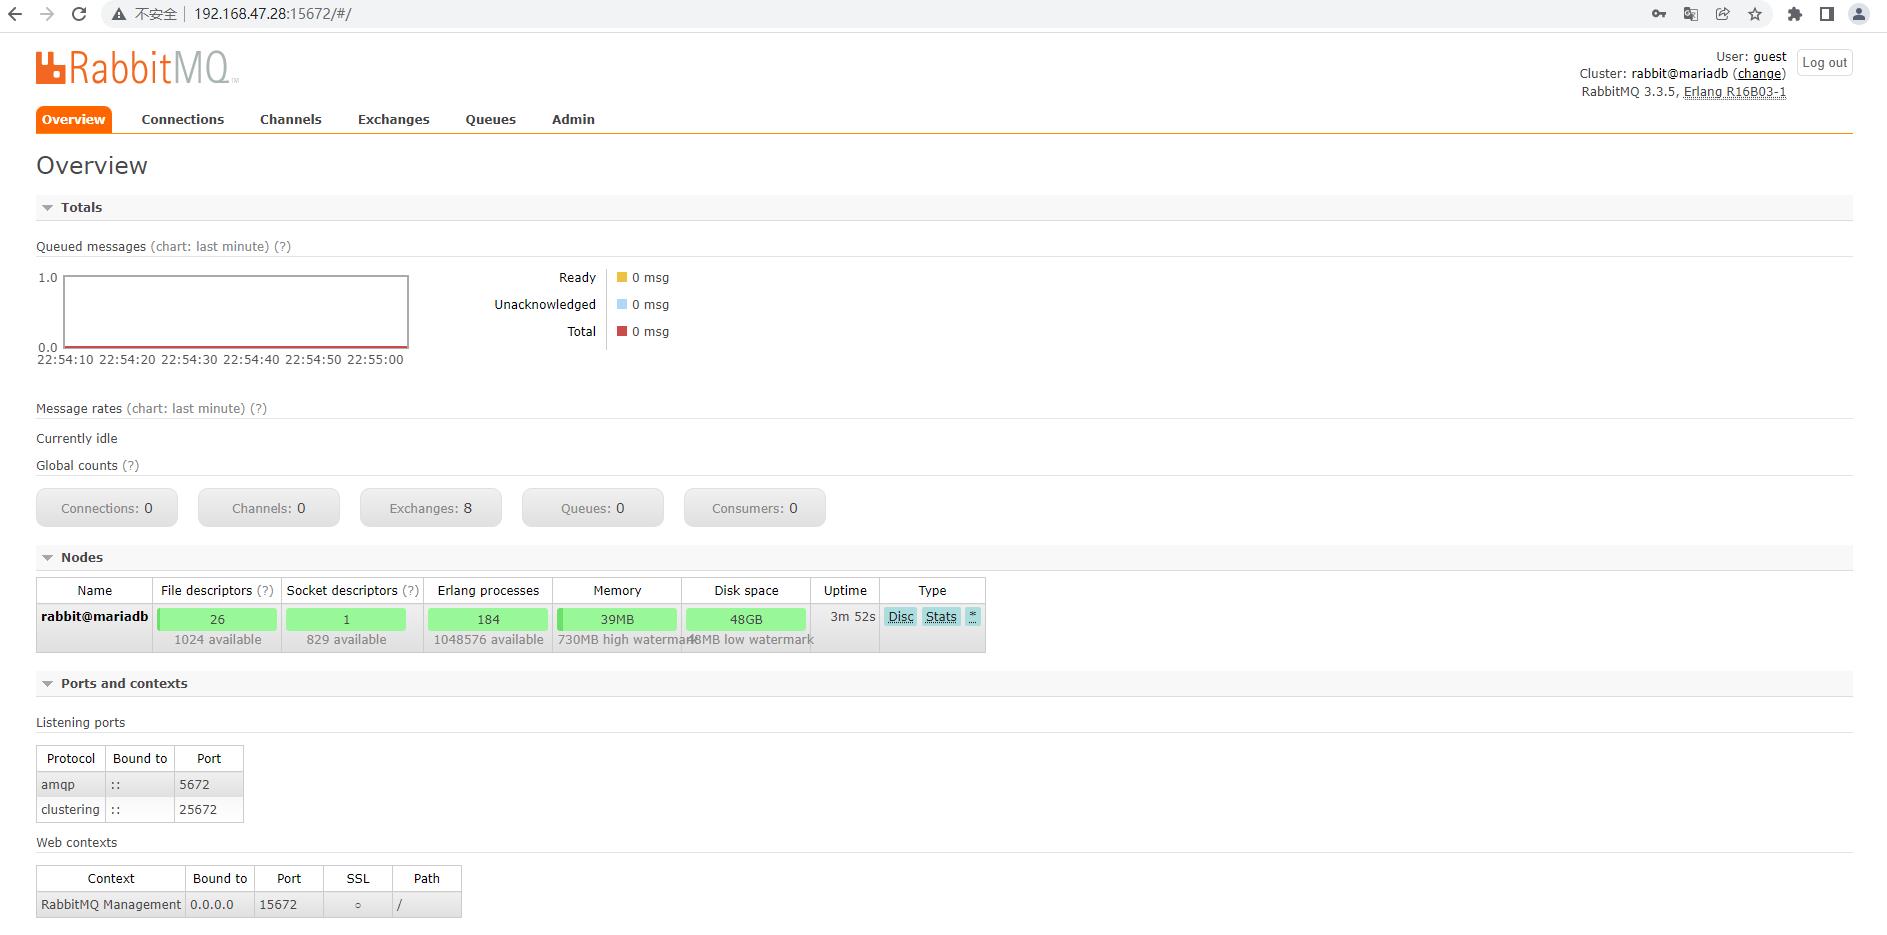
Task: Go to the Exchanges tab
Action: [394, 119]
